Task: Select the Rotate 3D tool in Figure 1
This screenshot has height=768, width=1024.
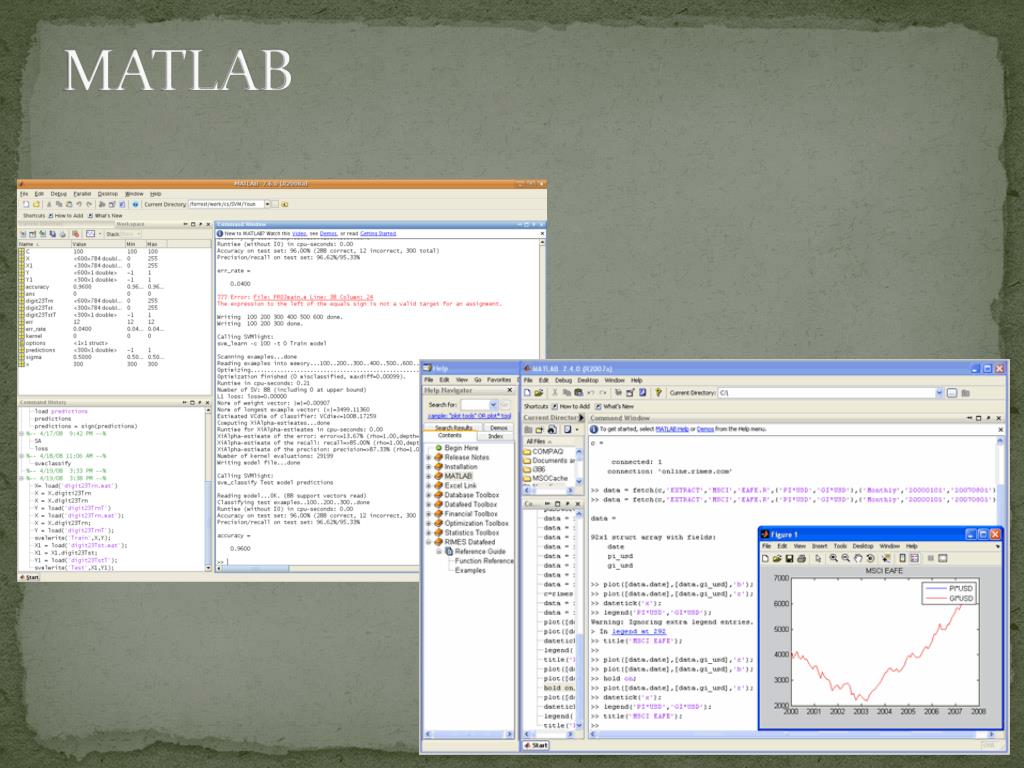Action: (x=870, y=558)
